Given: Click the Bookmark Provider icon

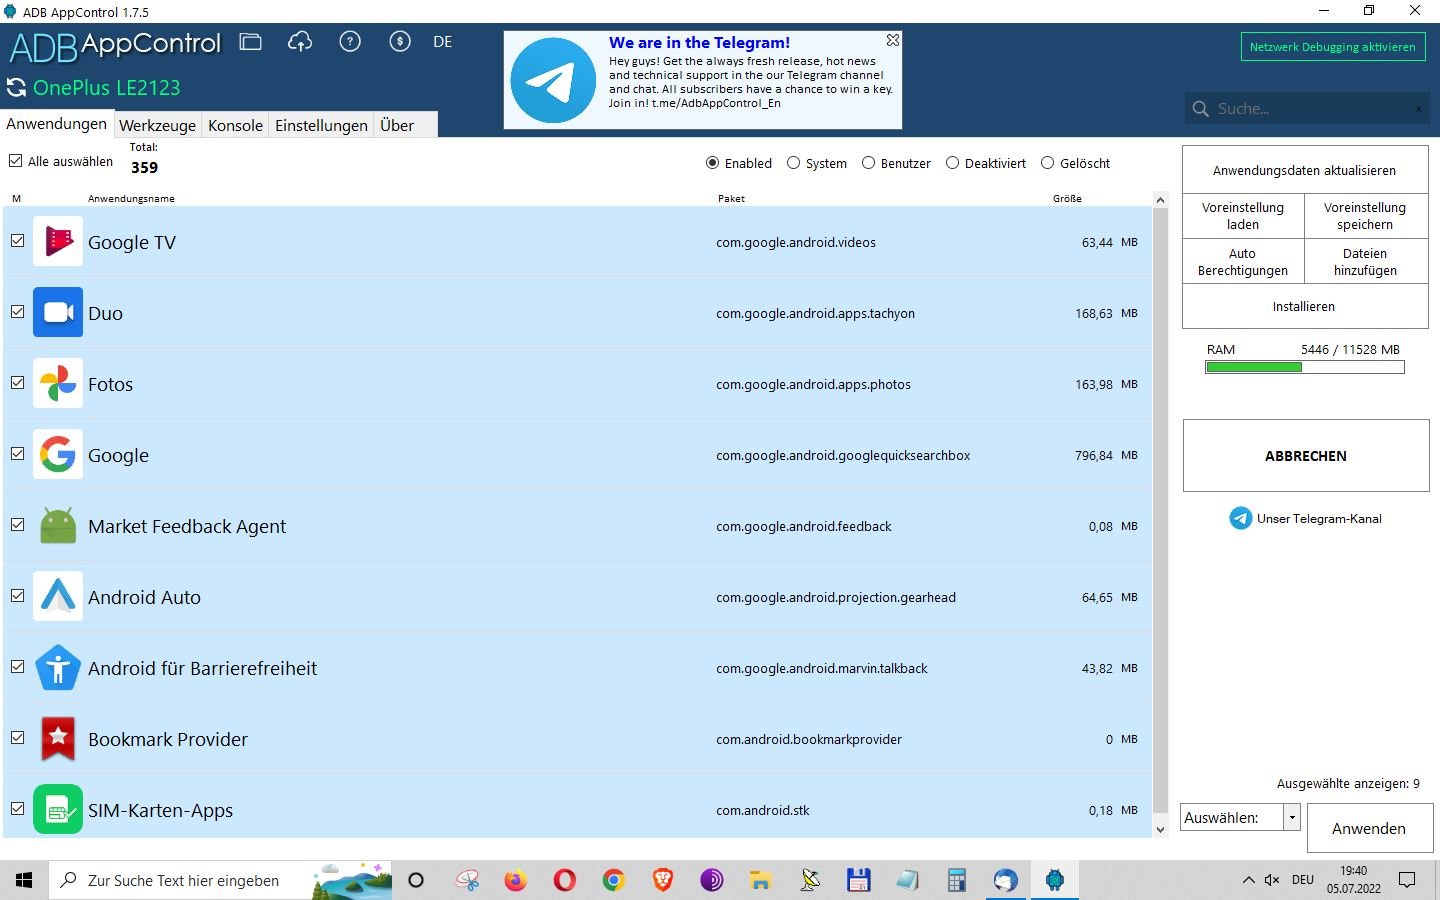Looking at the screenshot, I should 58,738.
